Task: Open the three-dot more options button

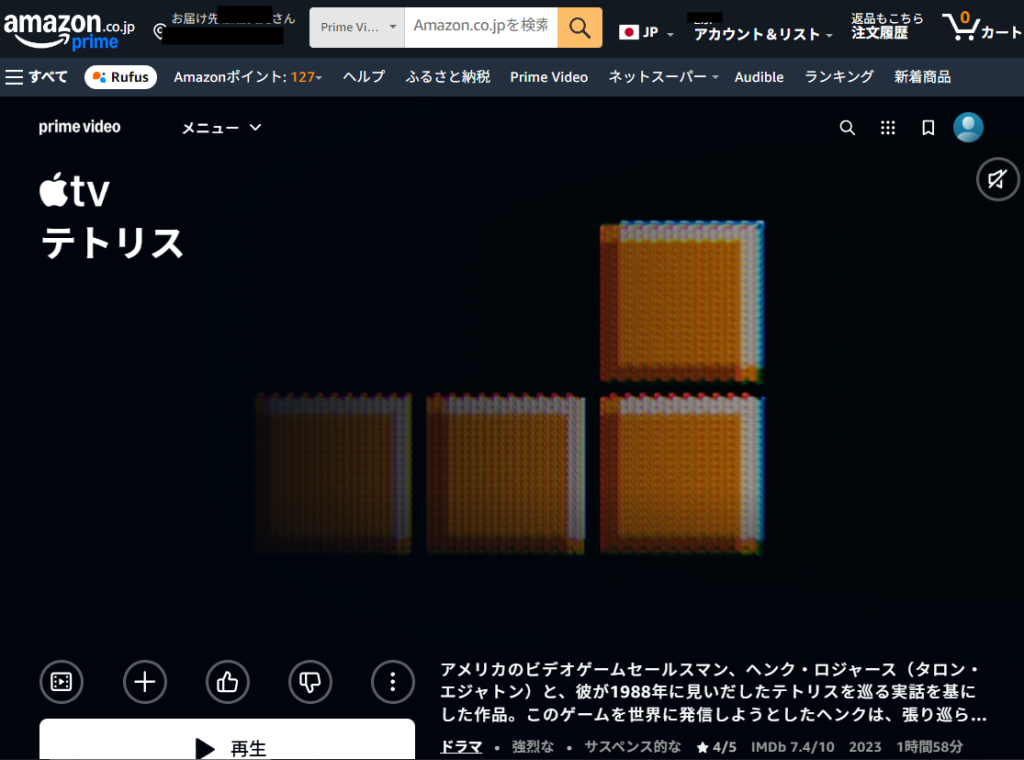Action: (392, 682)
